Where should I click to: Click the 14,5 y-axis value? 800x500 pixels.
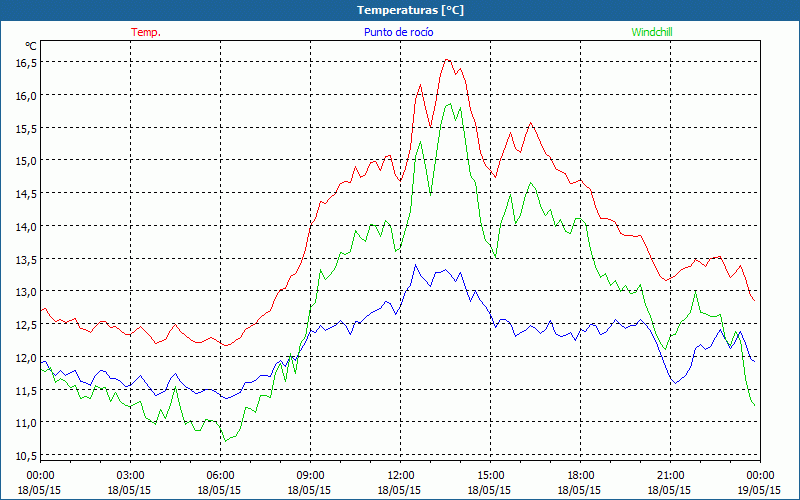point(27,193)
